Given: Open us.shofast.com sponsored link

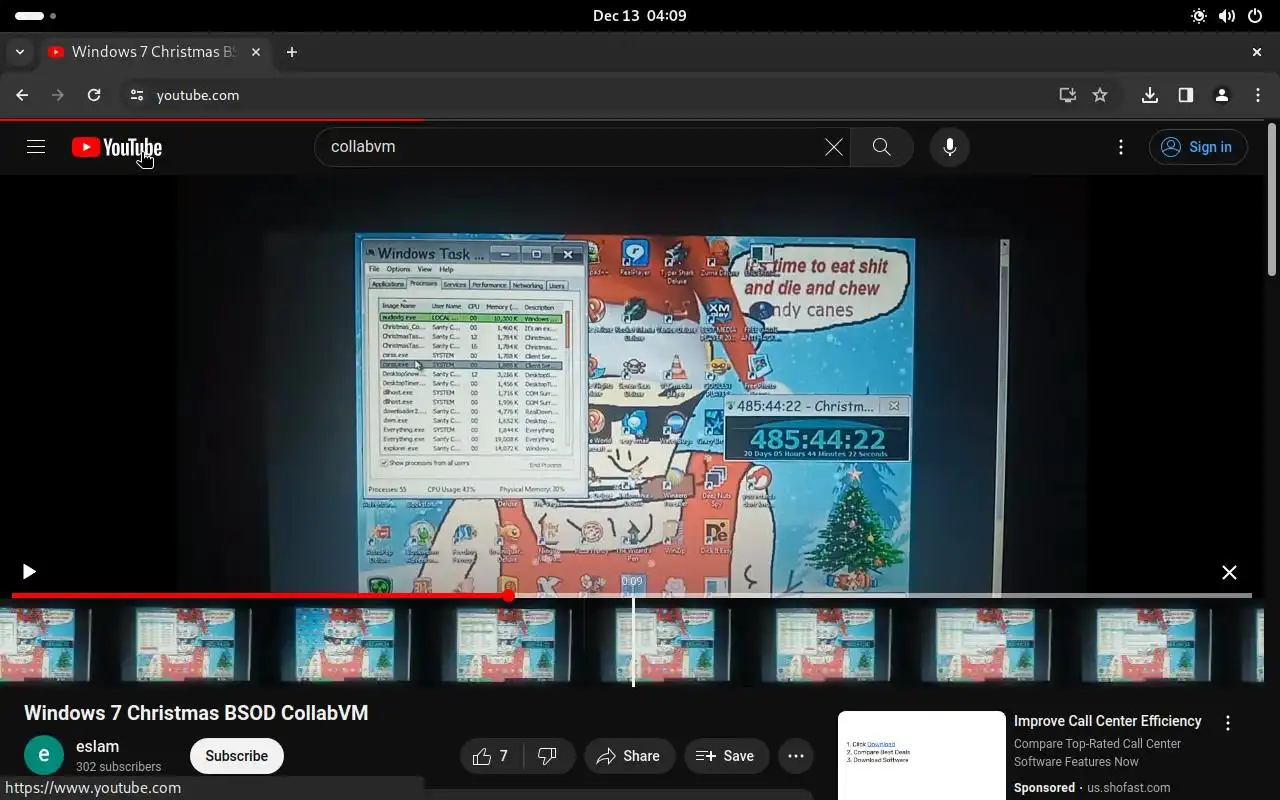Looking at the screenshot, I should [x=1128, y=787].
